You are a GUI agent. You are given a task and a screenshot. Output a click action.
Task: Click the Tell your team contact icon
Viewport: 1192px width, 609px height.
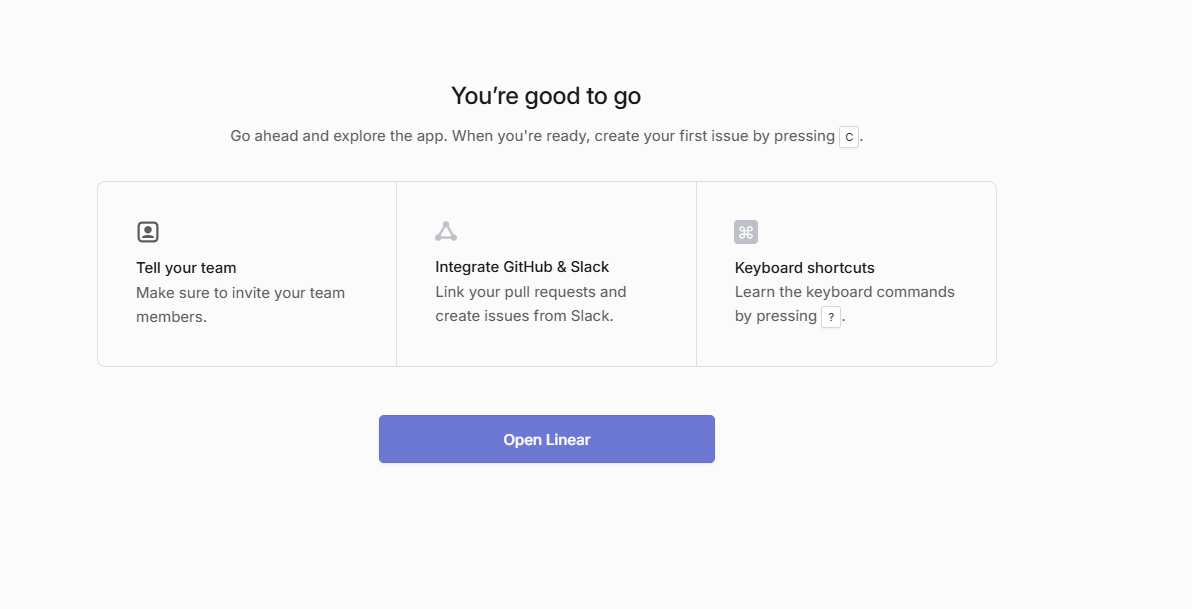[x=148, y=232]
